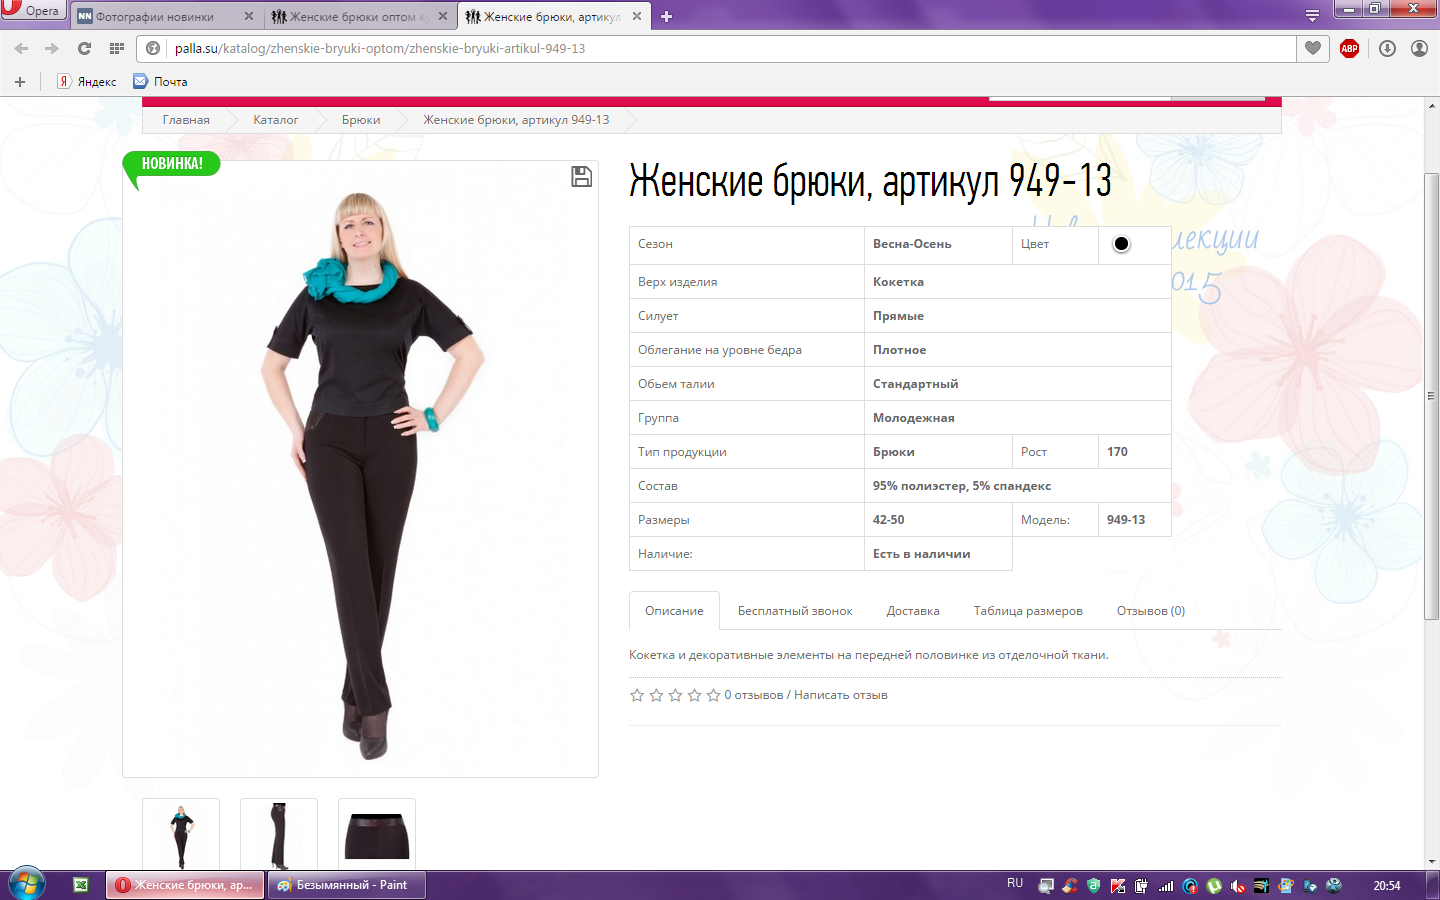
Task: Open the downloads icon in the toolbar
Action: [x=1387, y=48]
